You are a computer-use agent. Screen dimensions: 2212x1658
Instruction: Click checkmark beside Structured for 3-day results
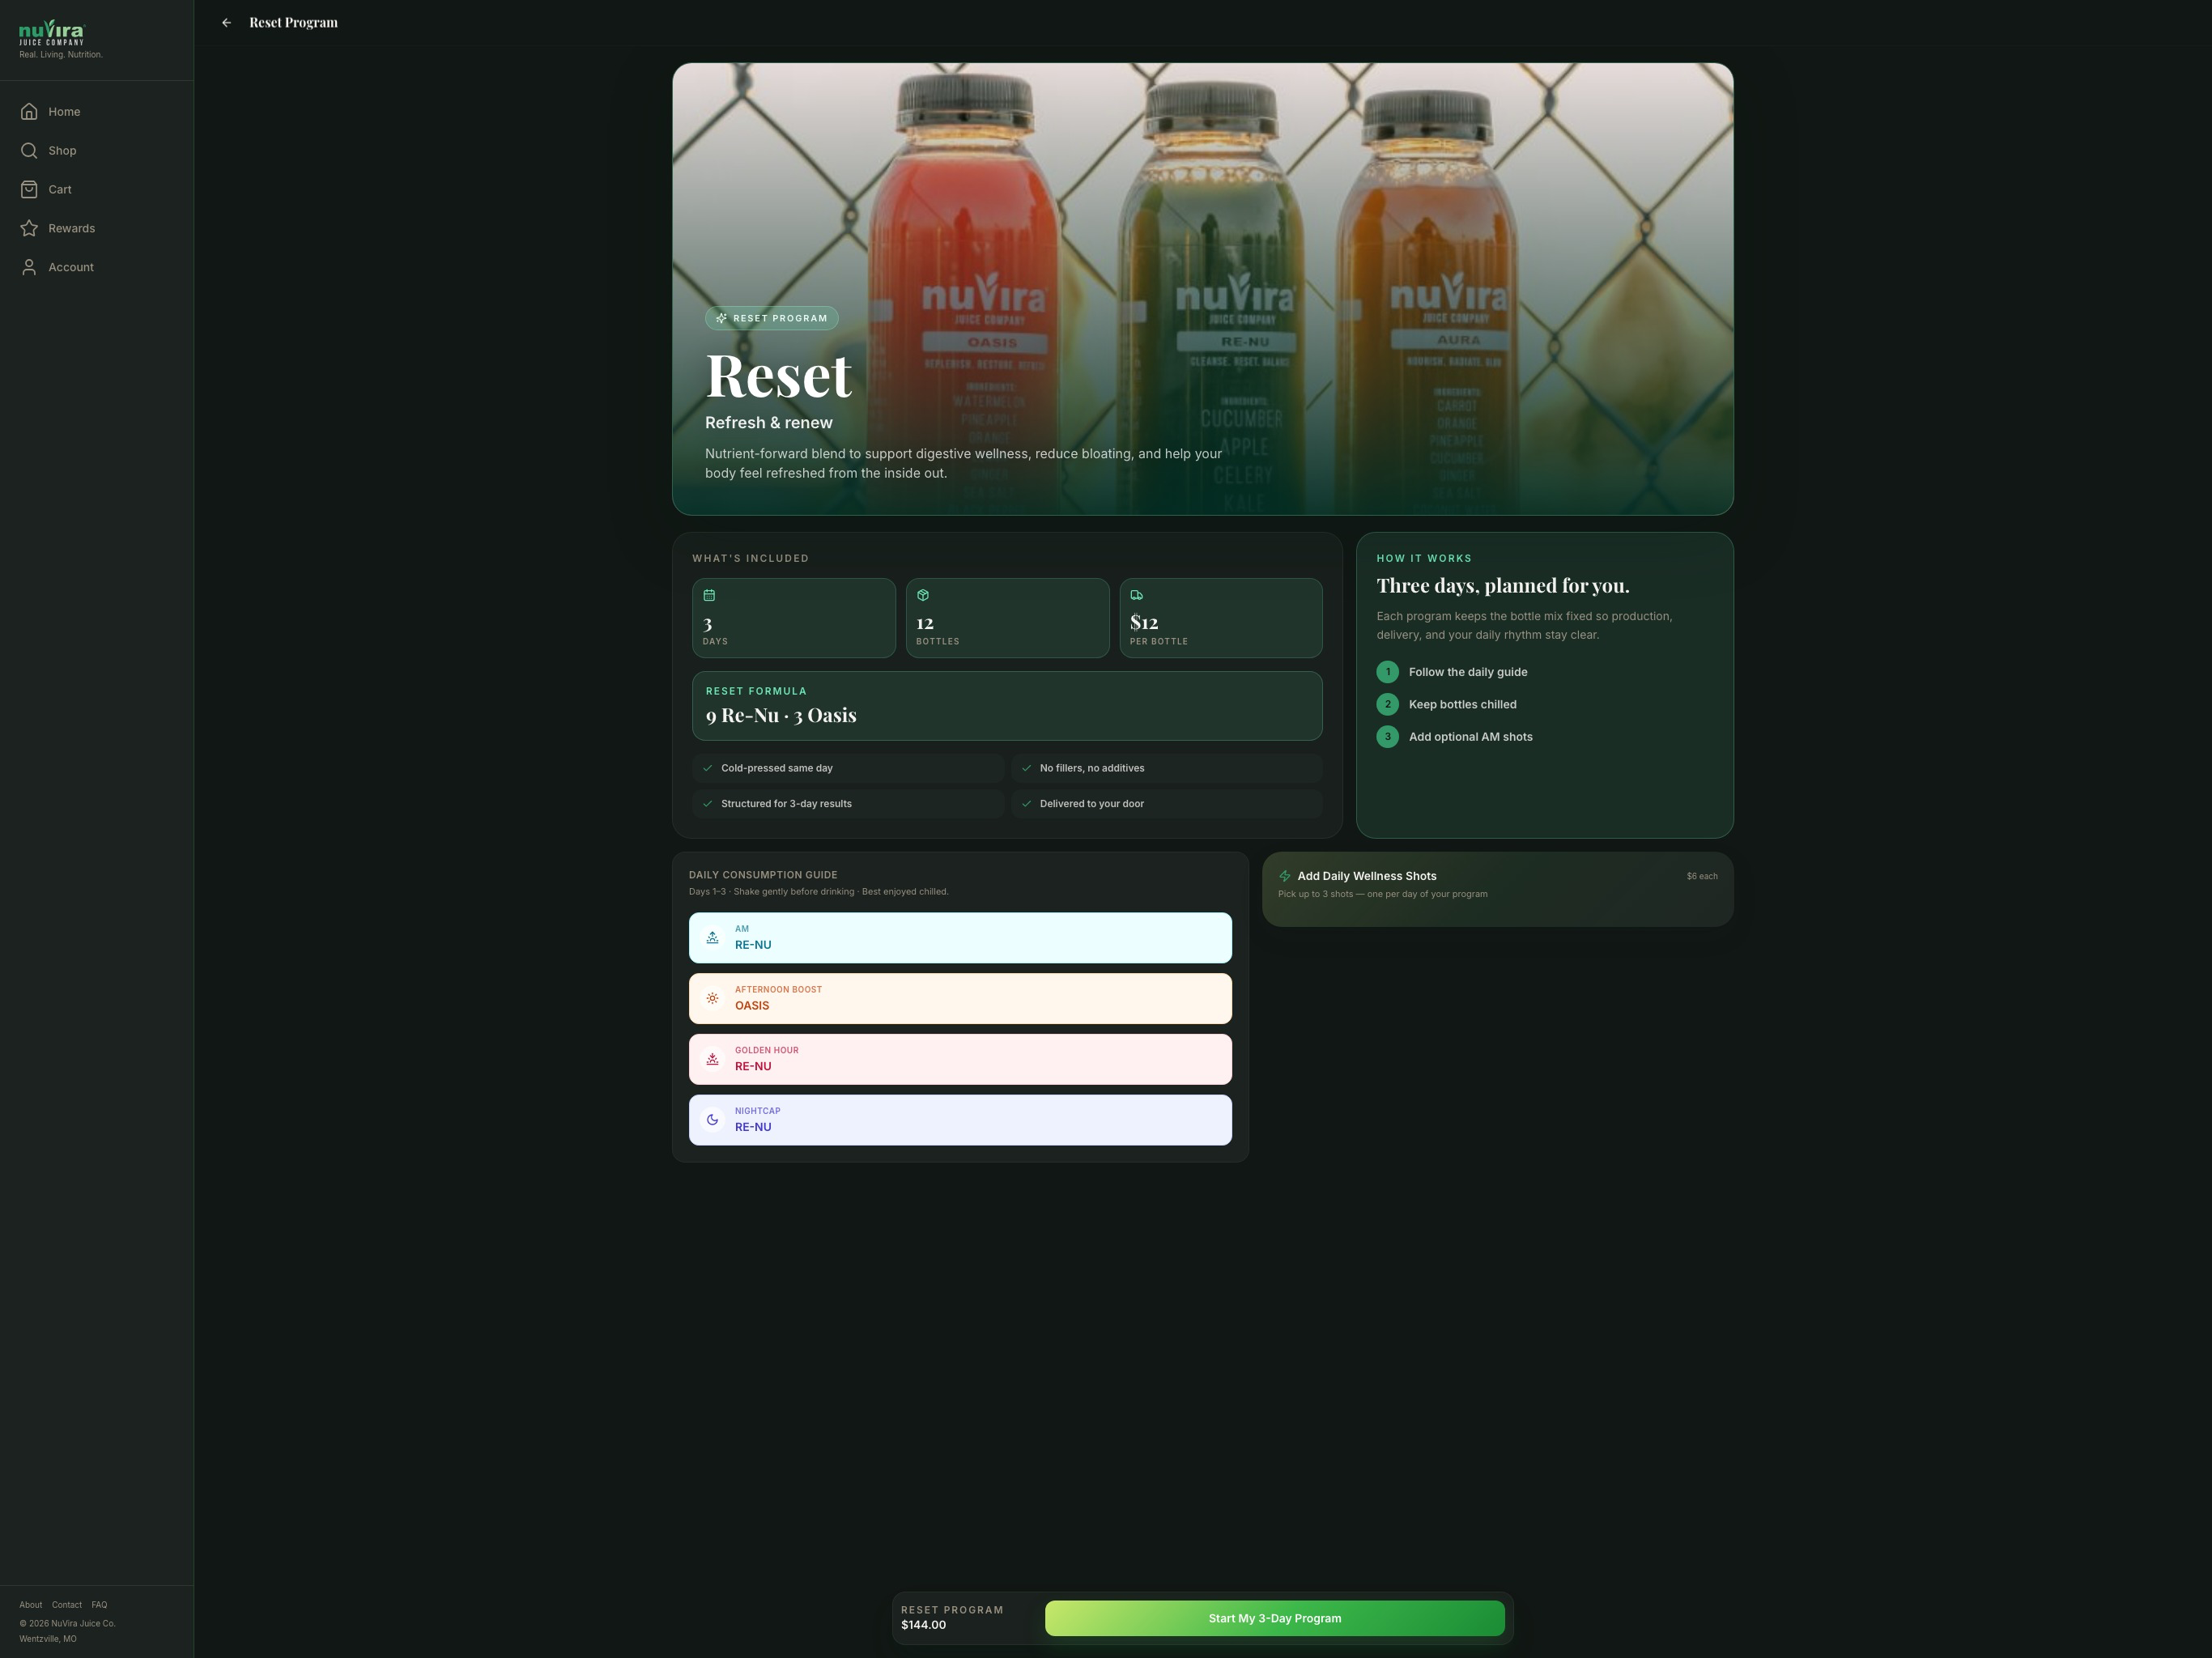708,804
